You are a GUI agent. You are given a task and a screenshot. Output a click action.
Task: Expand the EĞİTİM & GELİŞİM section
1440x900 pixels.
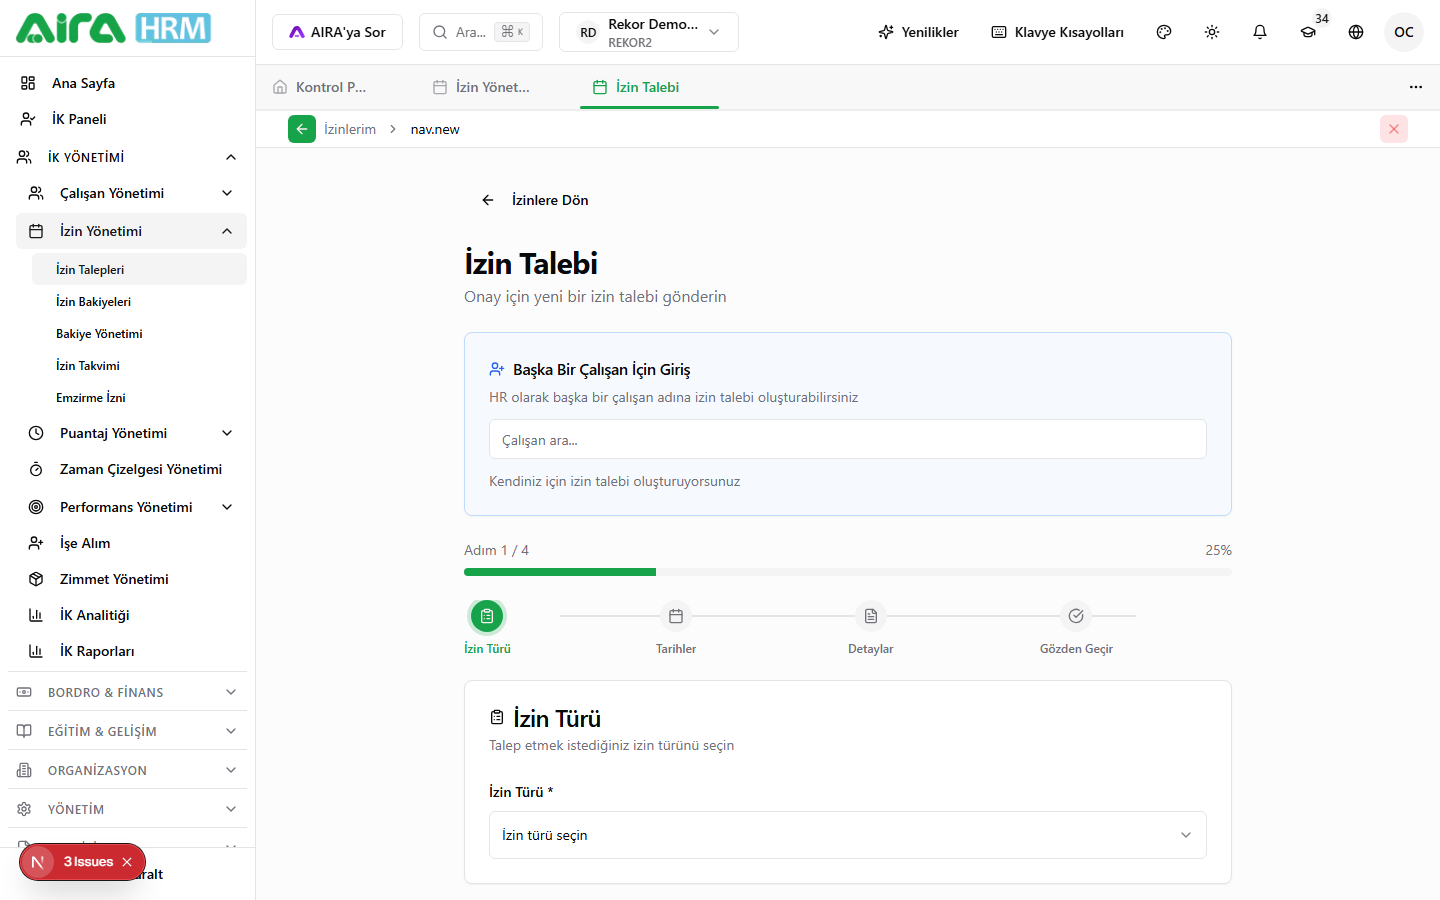click(x=127, y=731)
